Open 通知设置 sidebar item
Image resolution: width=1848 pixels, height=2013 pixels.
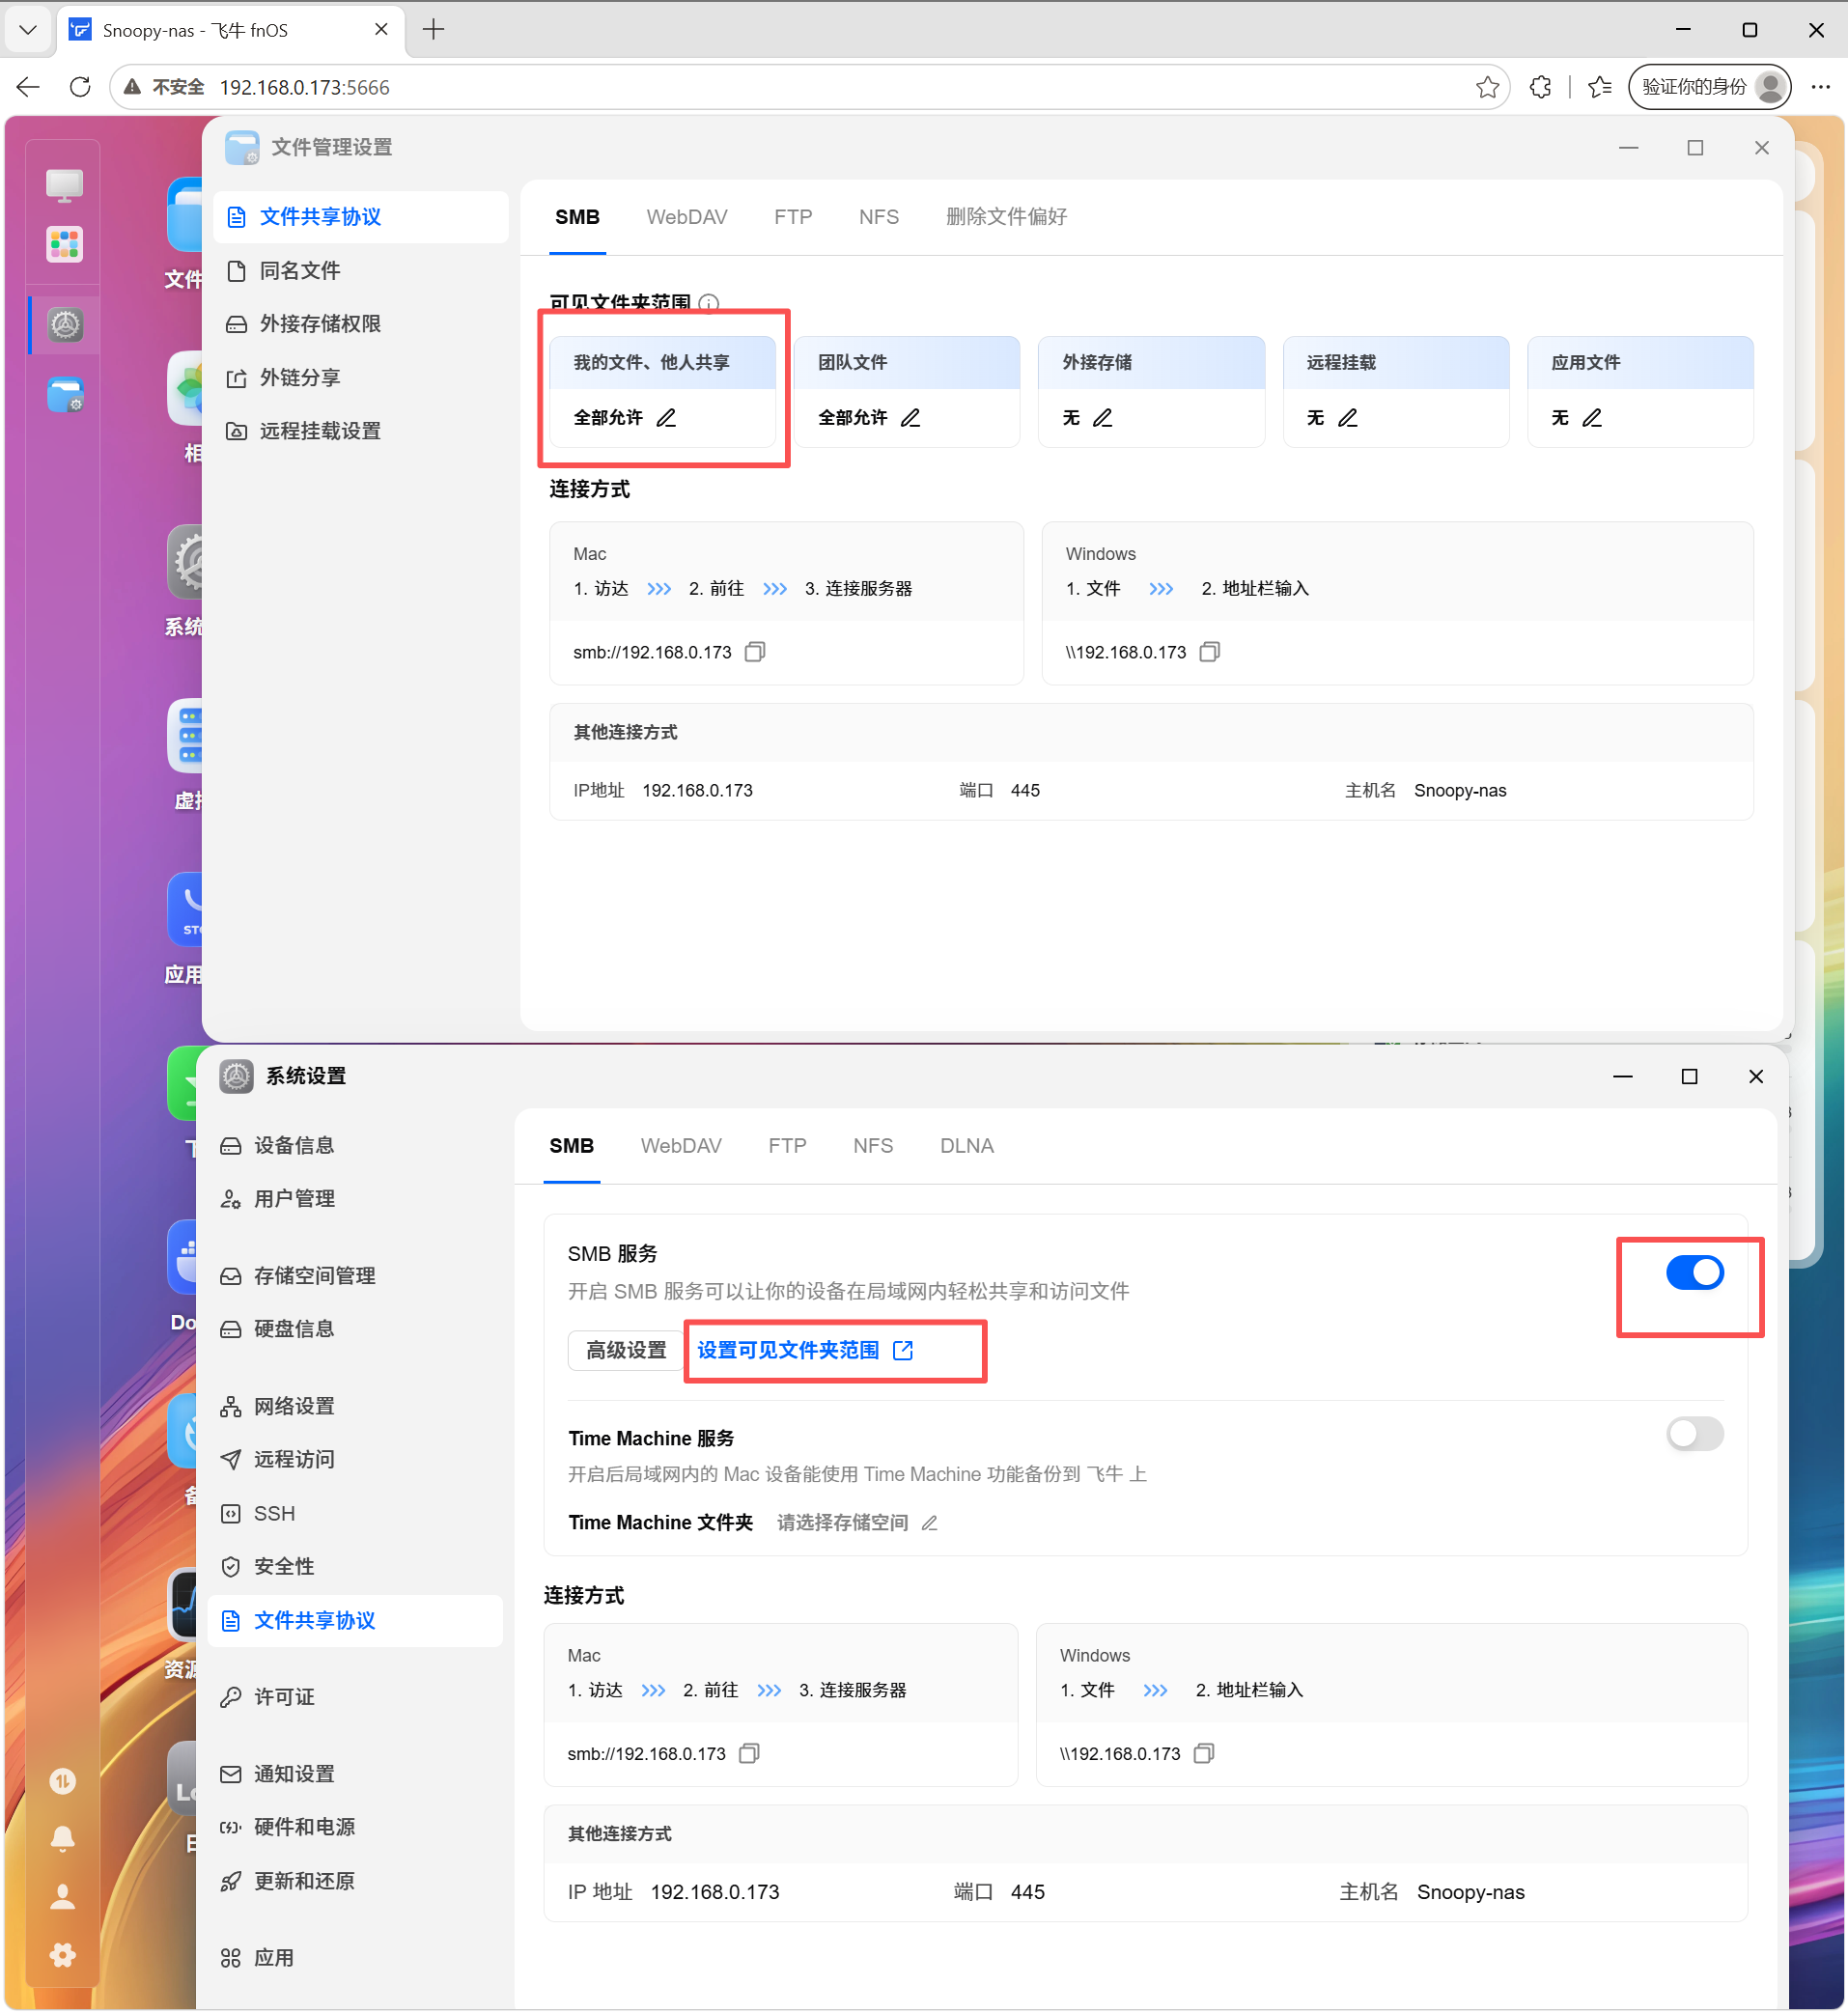[x=355, y=1774]
